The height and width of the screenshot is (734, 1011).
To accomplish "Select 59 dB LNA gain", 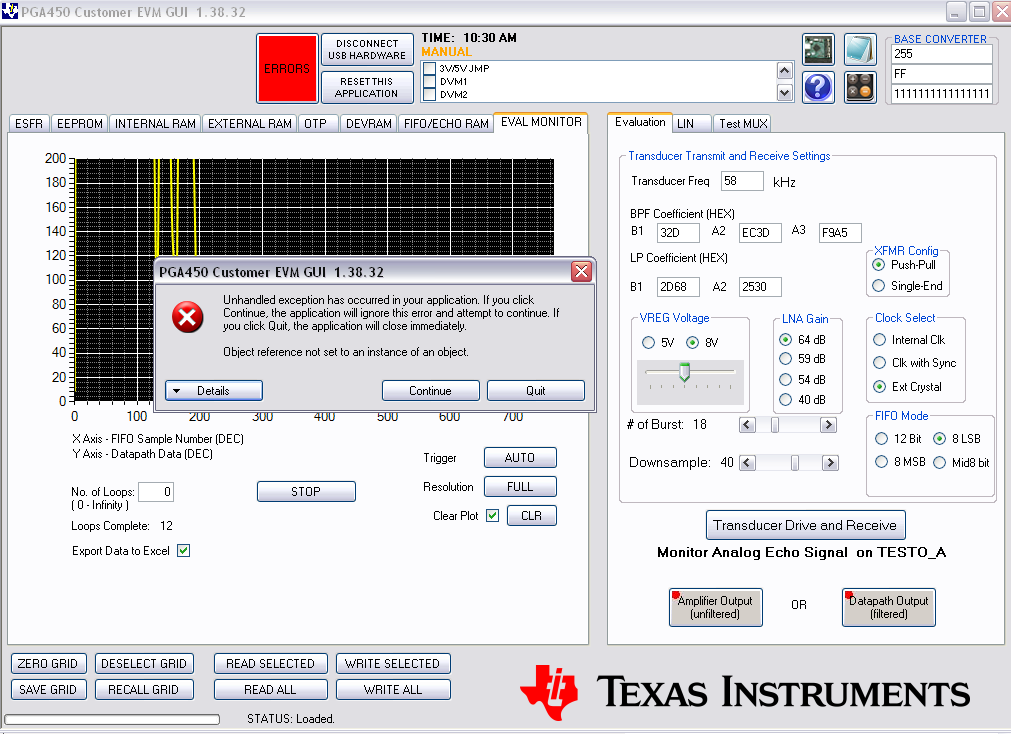I will (x=785, y=359).
